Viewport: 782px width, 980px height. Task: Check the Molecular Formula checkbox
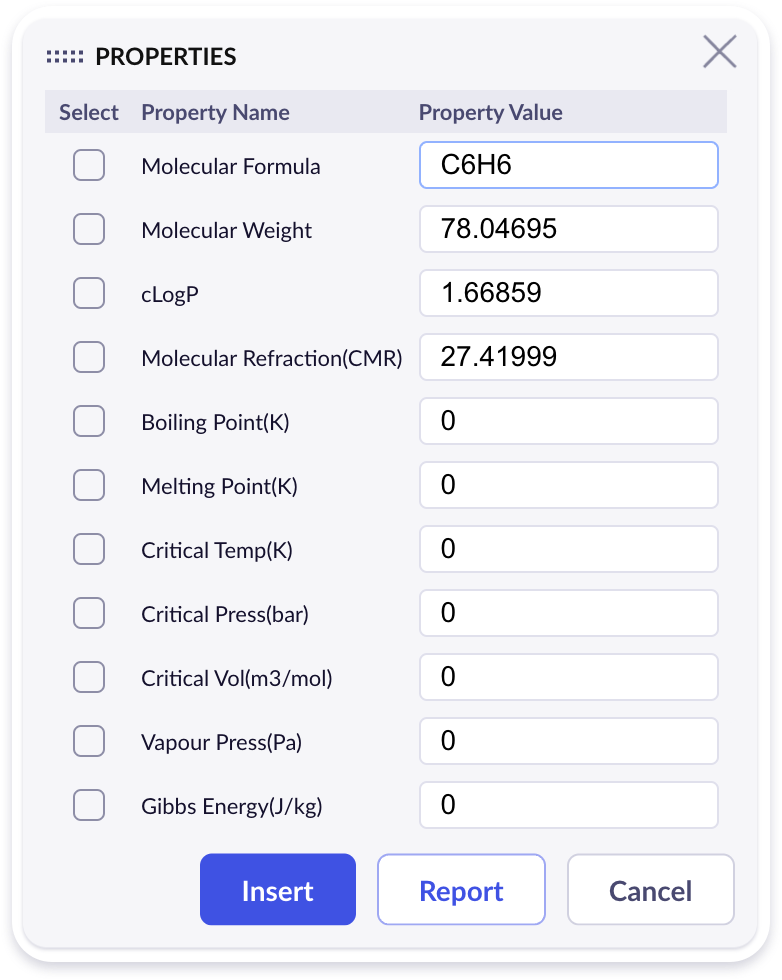coord(89,165)
